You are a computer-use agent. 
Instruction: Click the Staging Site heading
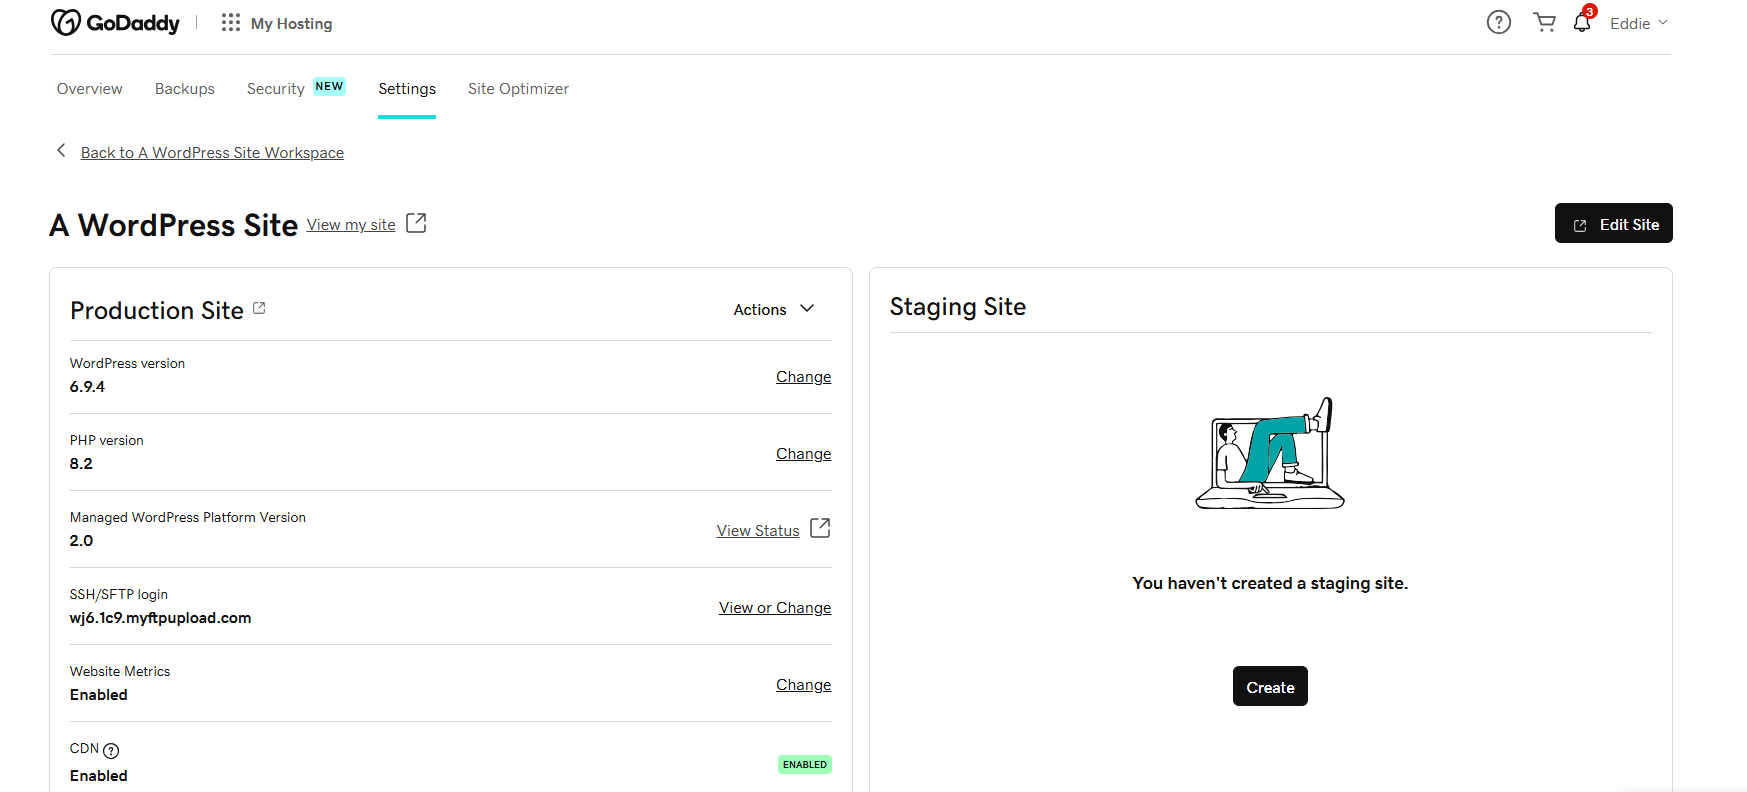point(958,306)
